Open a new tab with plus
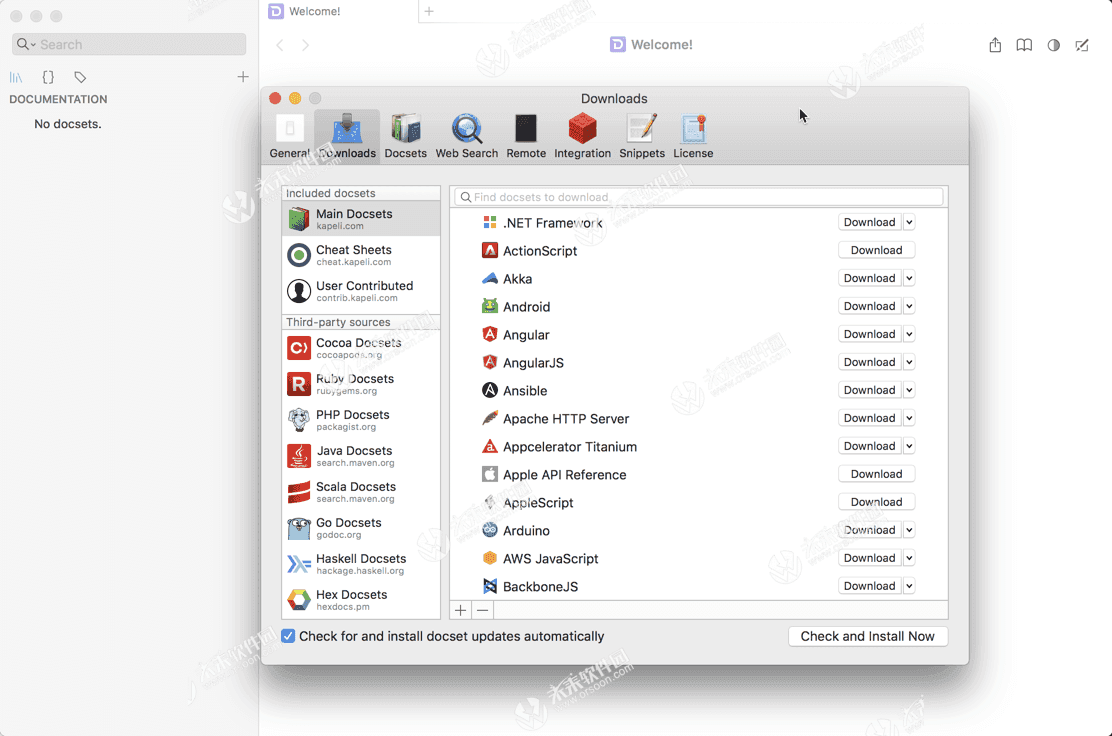The height and width of the screenshot is (736, 1112). click(x=429, y=11)
